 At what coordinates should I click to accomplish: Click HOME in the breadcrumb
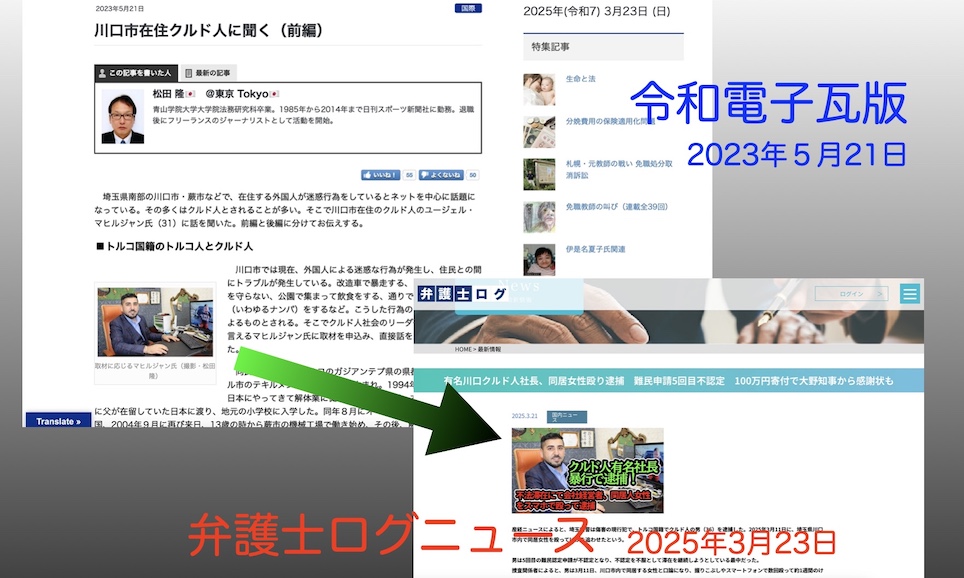[463, 349]
